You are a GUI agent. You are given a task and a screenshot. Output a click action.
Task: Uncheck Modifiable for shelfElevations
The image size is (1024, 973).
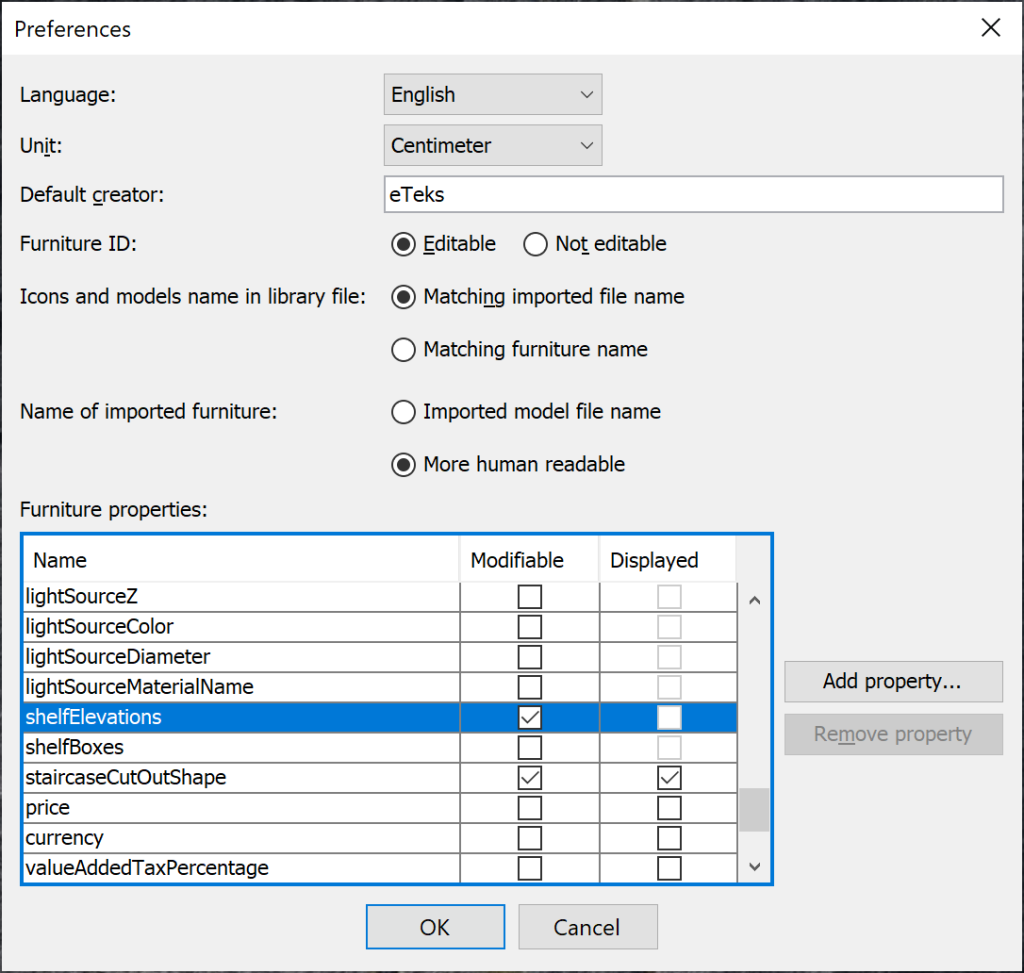coord(529,718)
